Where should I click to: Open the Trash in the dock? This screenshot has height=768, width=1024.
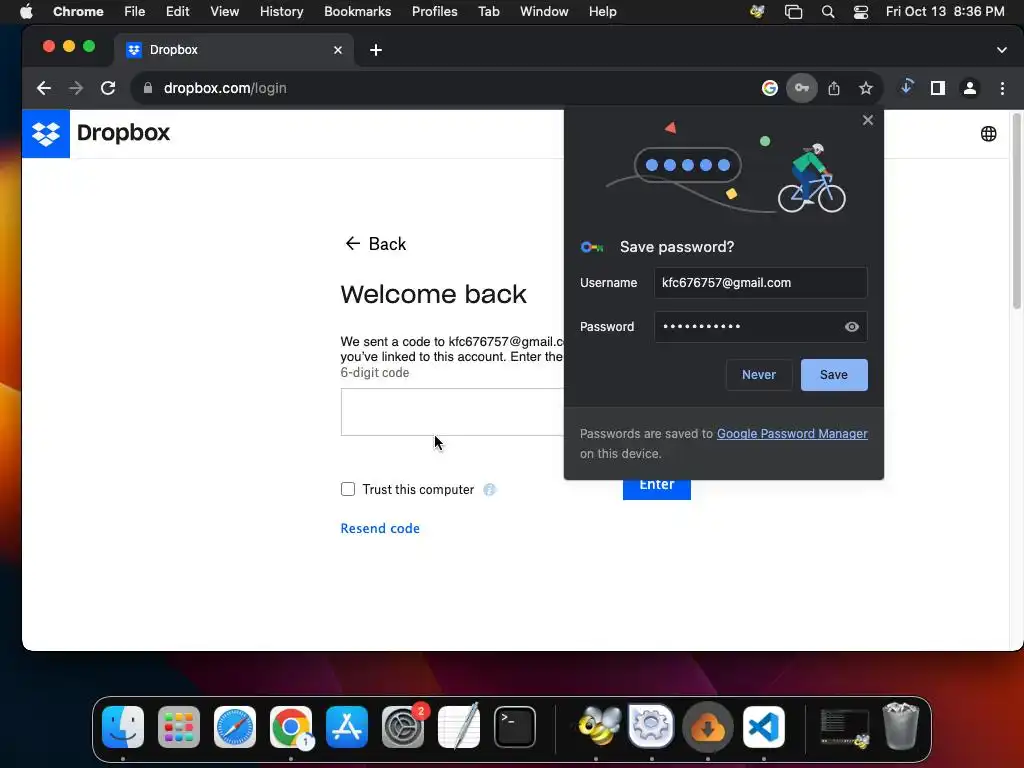[901, 726]
